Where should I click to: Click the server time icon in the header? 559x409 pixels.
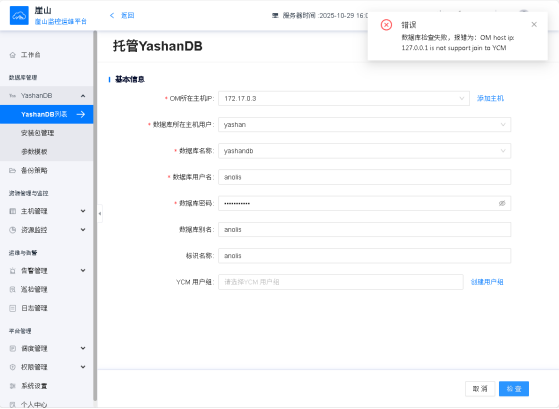tap(275, 15)
